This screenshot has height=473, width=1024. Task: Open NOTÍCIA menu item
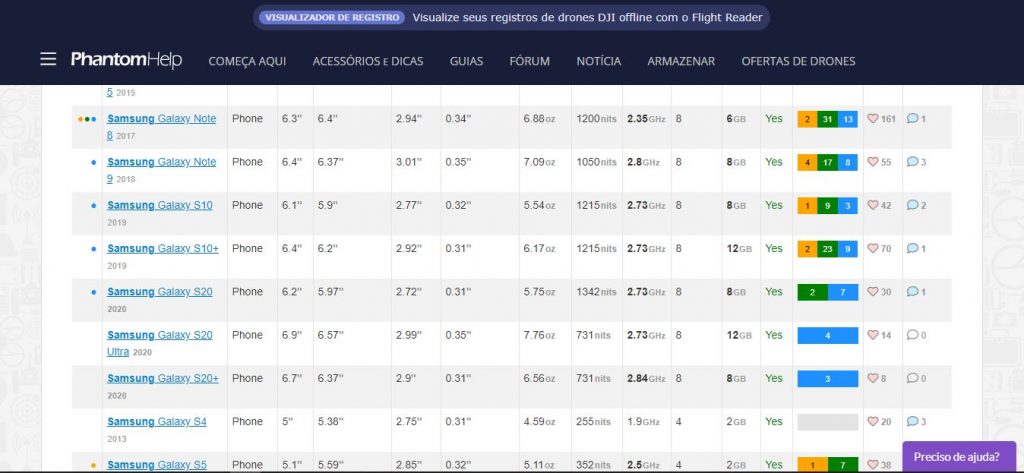(598, 61)
